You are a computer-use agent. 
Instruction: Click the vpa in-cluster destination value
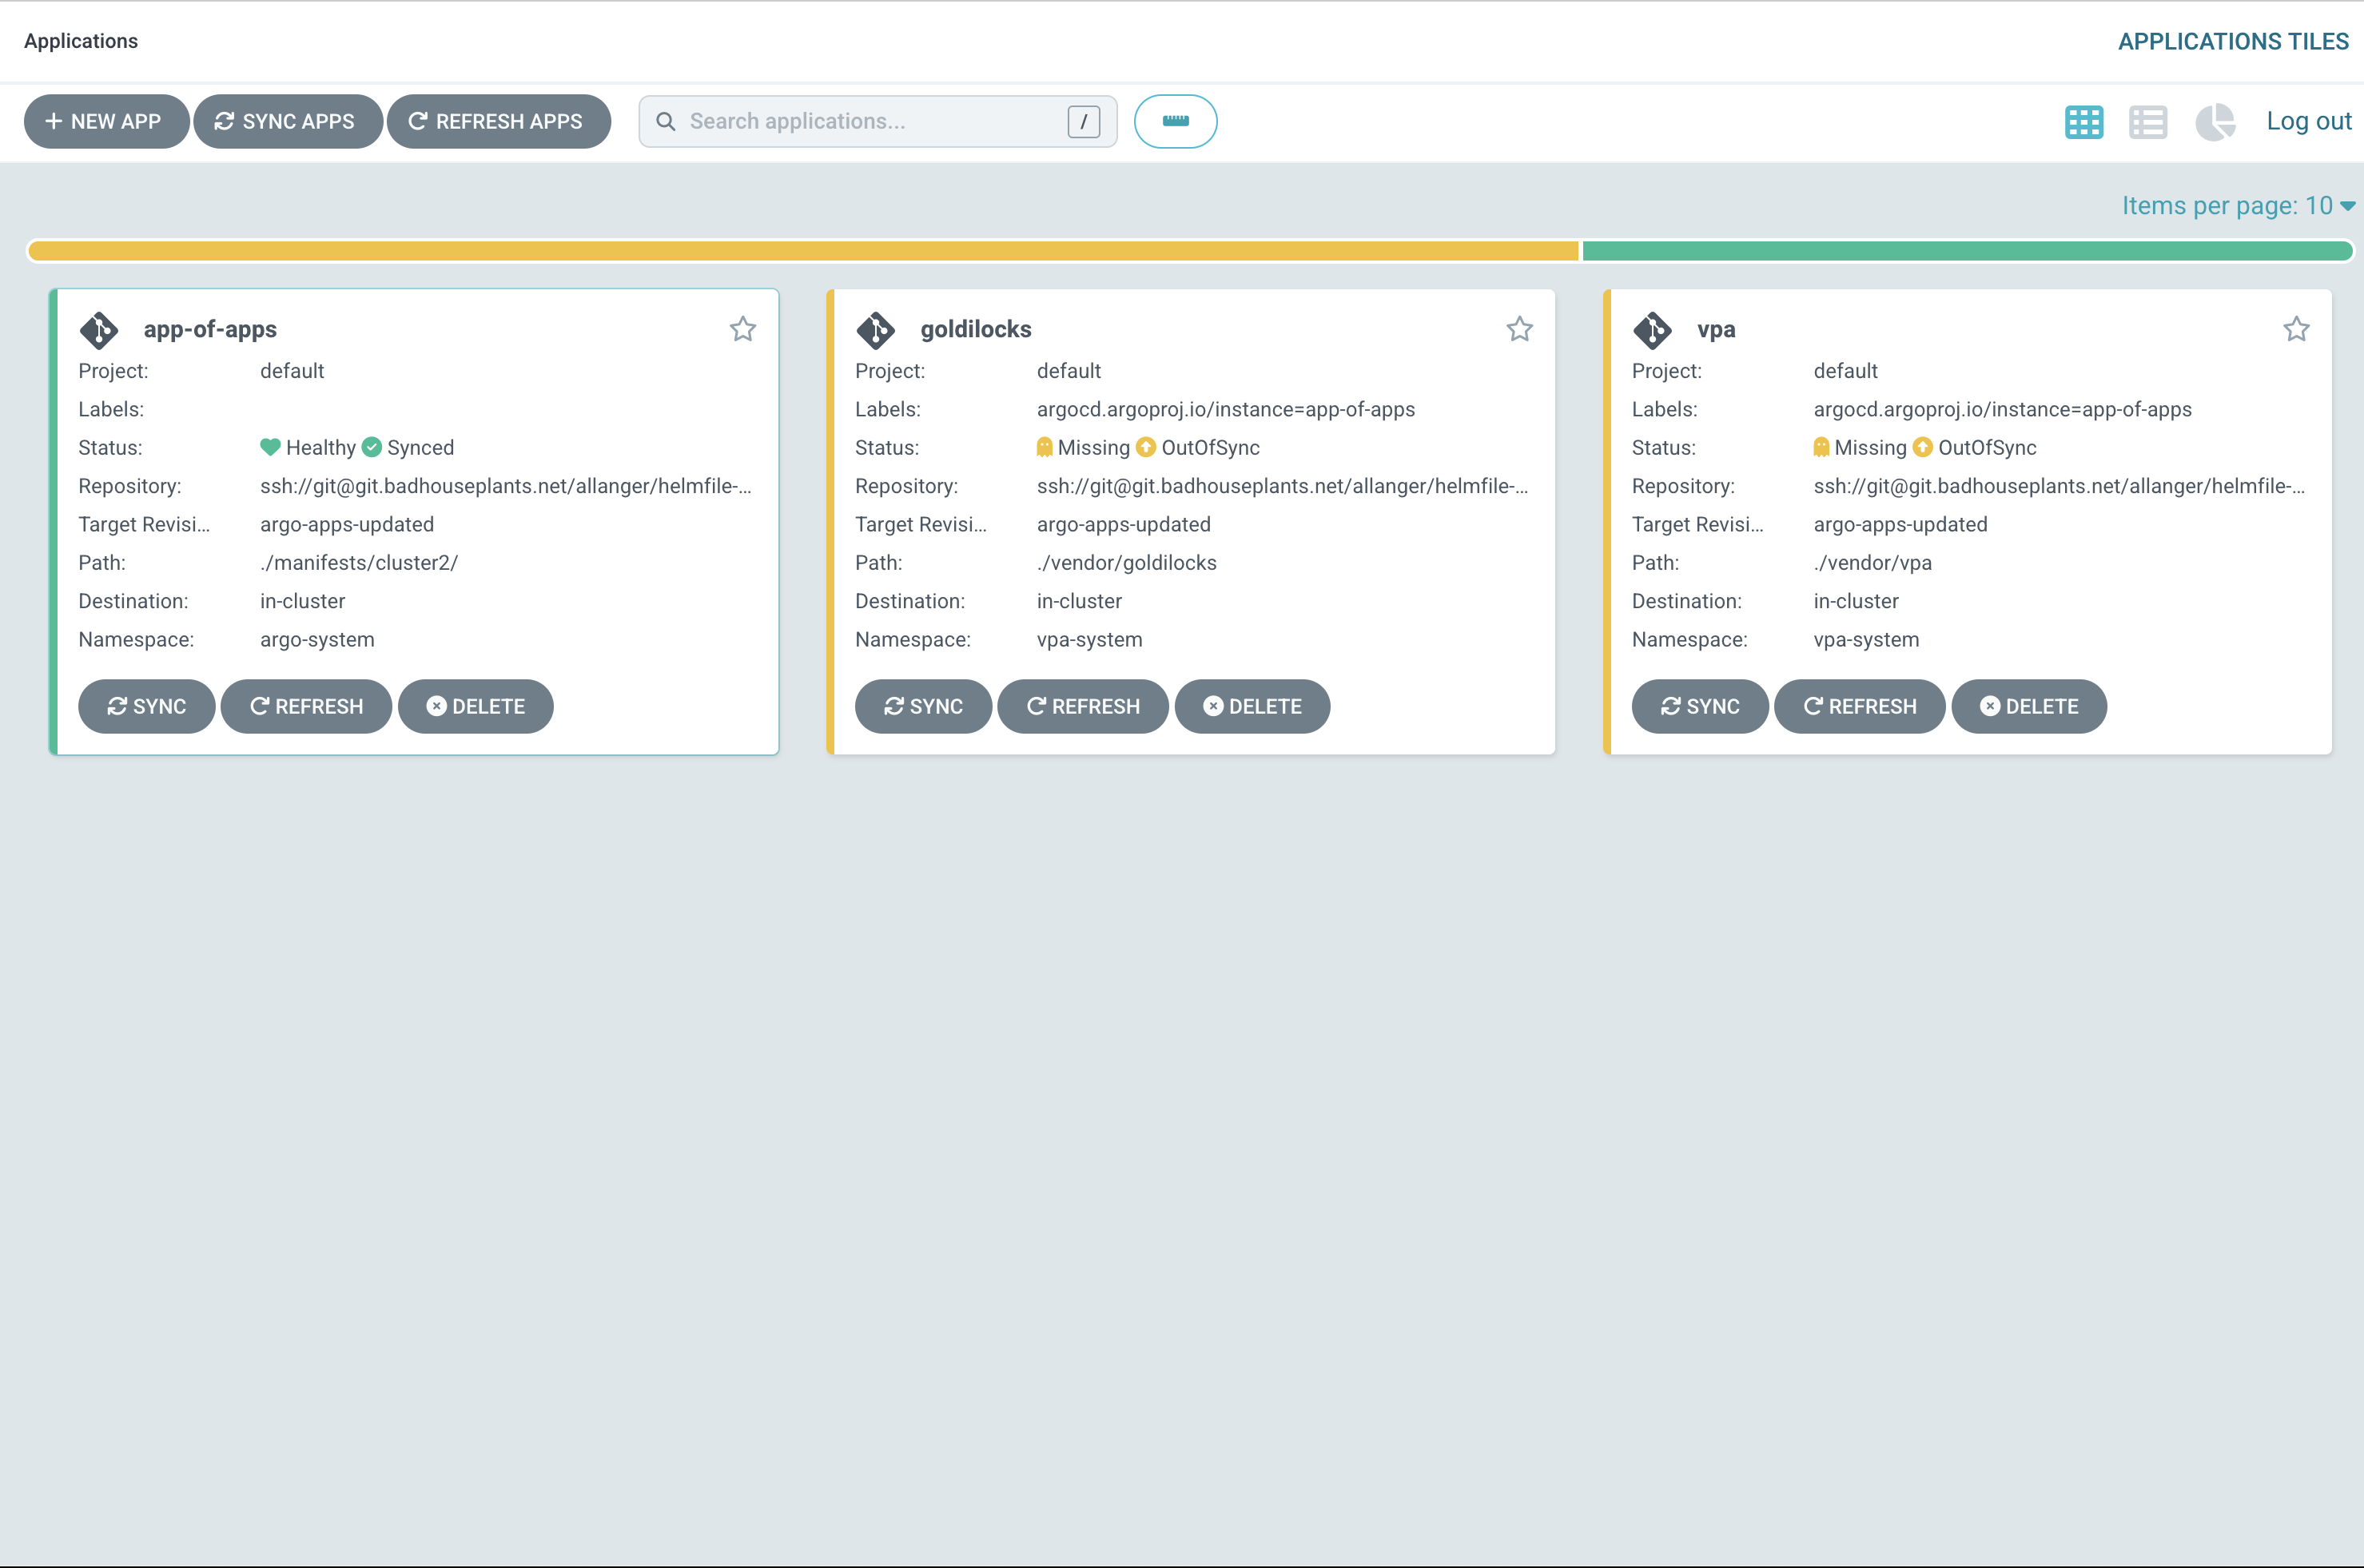click(x=1856, y=601)
